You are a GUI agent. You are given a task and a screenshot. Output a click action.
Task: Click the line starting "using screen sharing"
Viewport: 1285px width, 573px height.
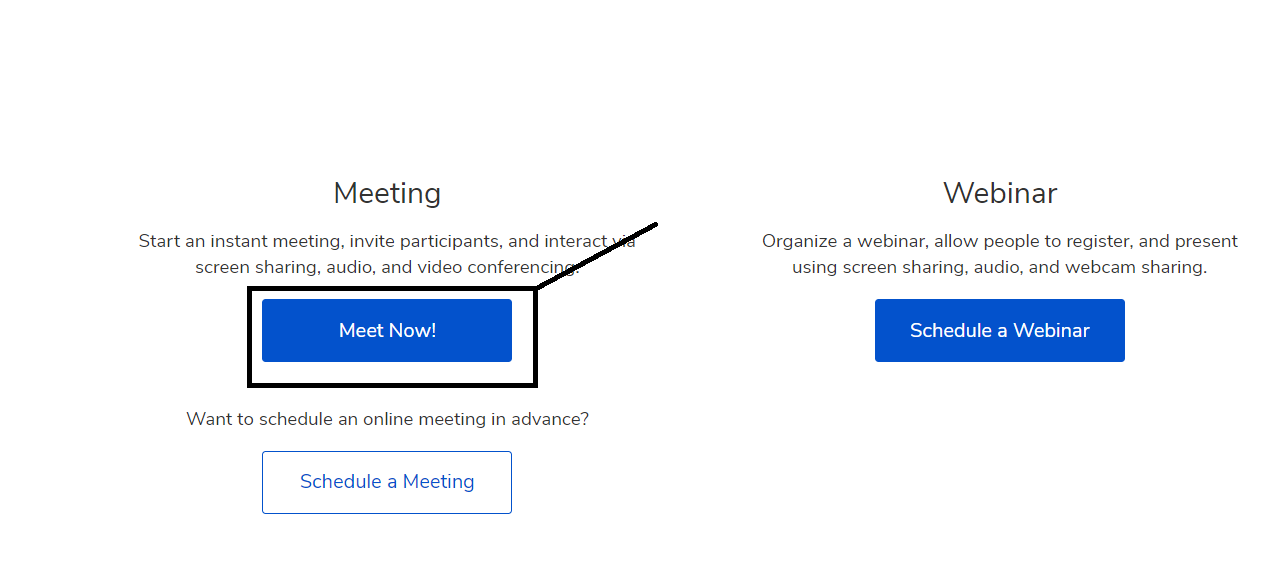pos(999,267)
